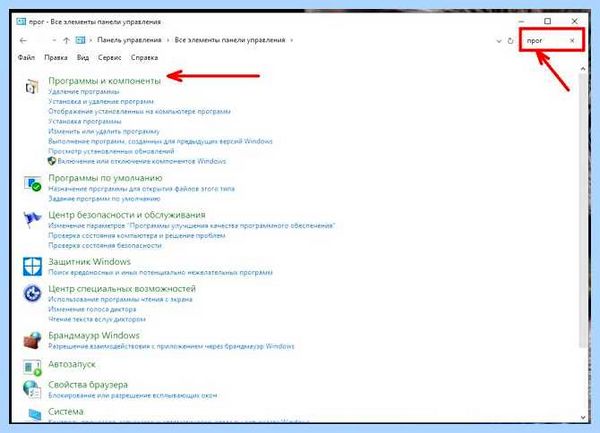Click Изменить или удалить программу link
This screenshot has width=600, height=433.
(104, 132)
